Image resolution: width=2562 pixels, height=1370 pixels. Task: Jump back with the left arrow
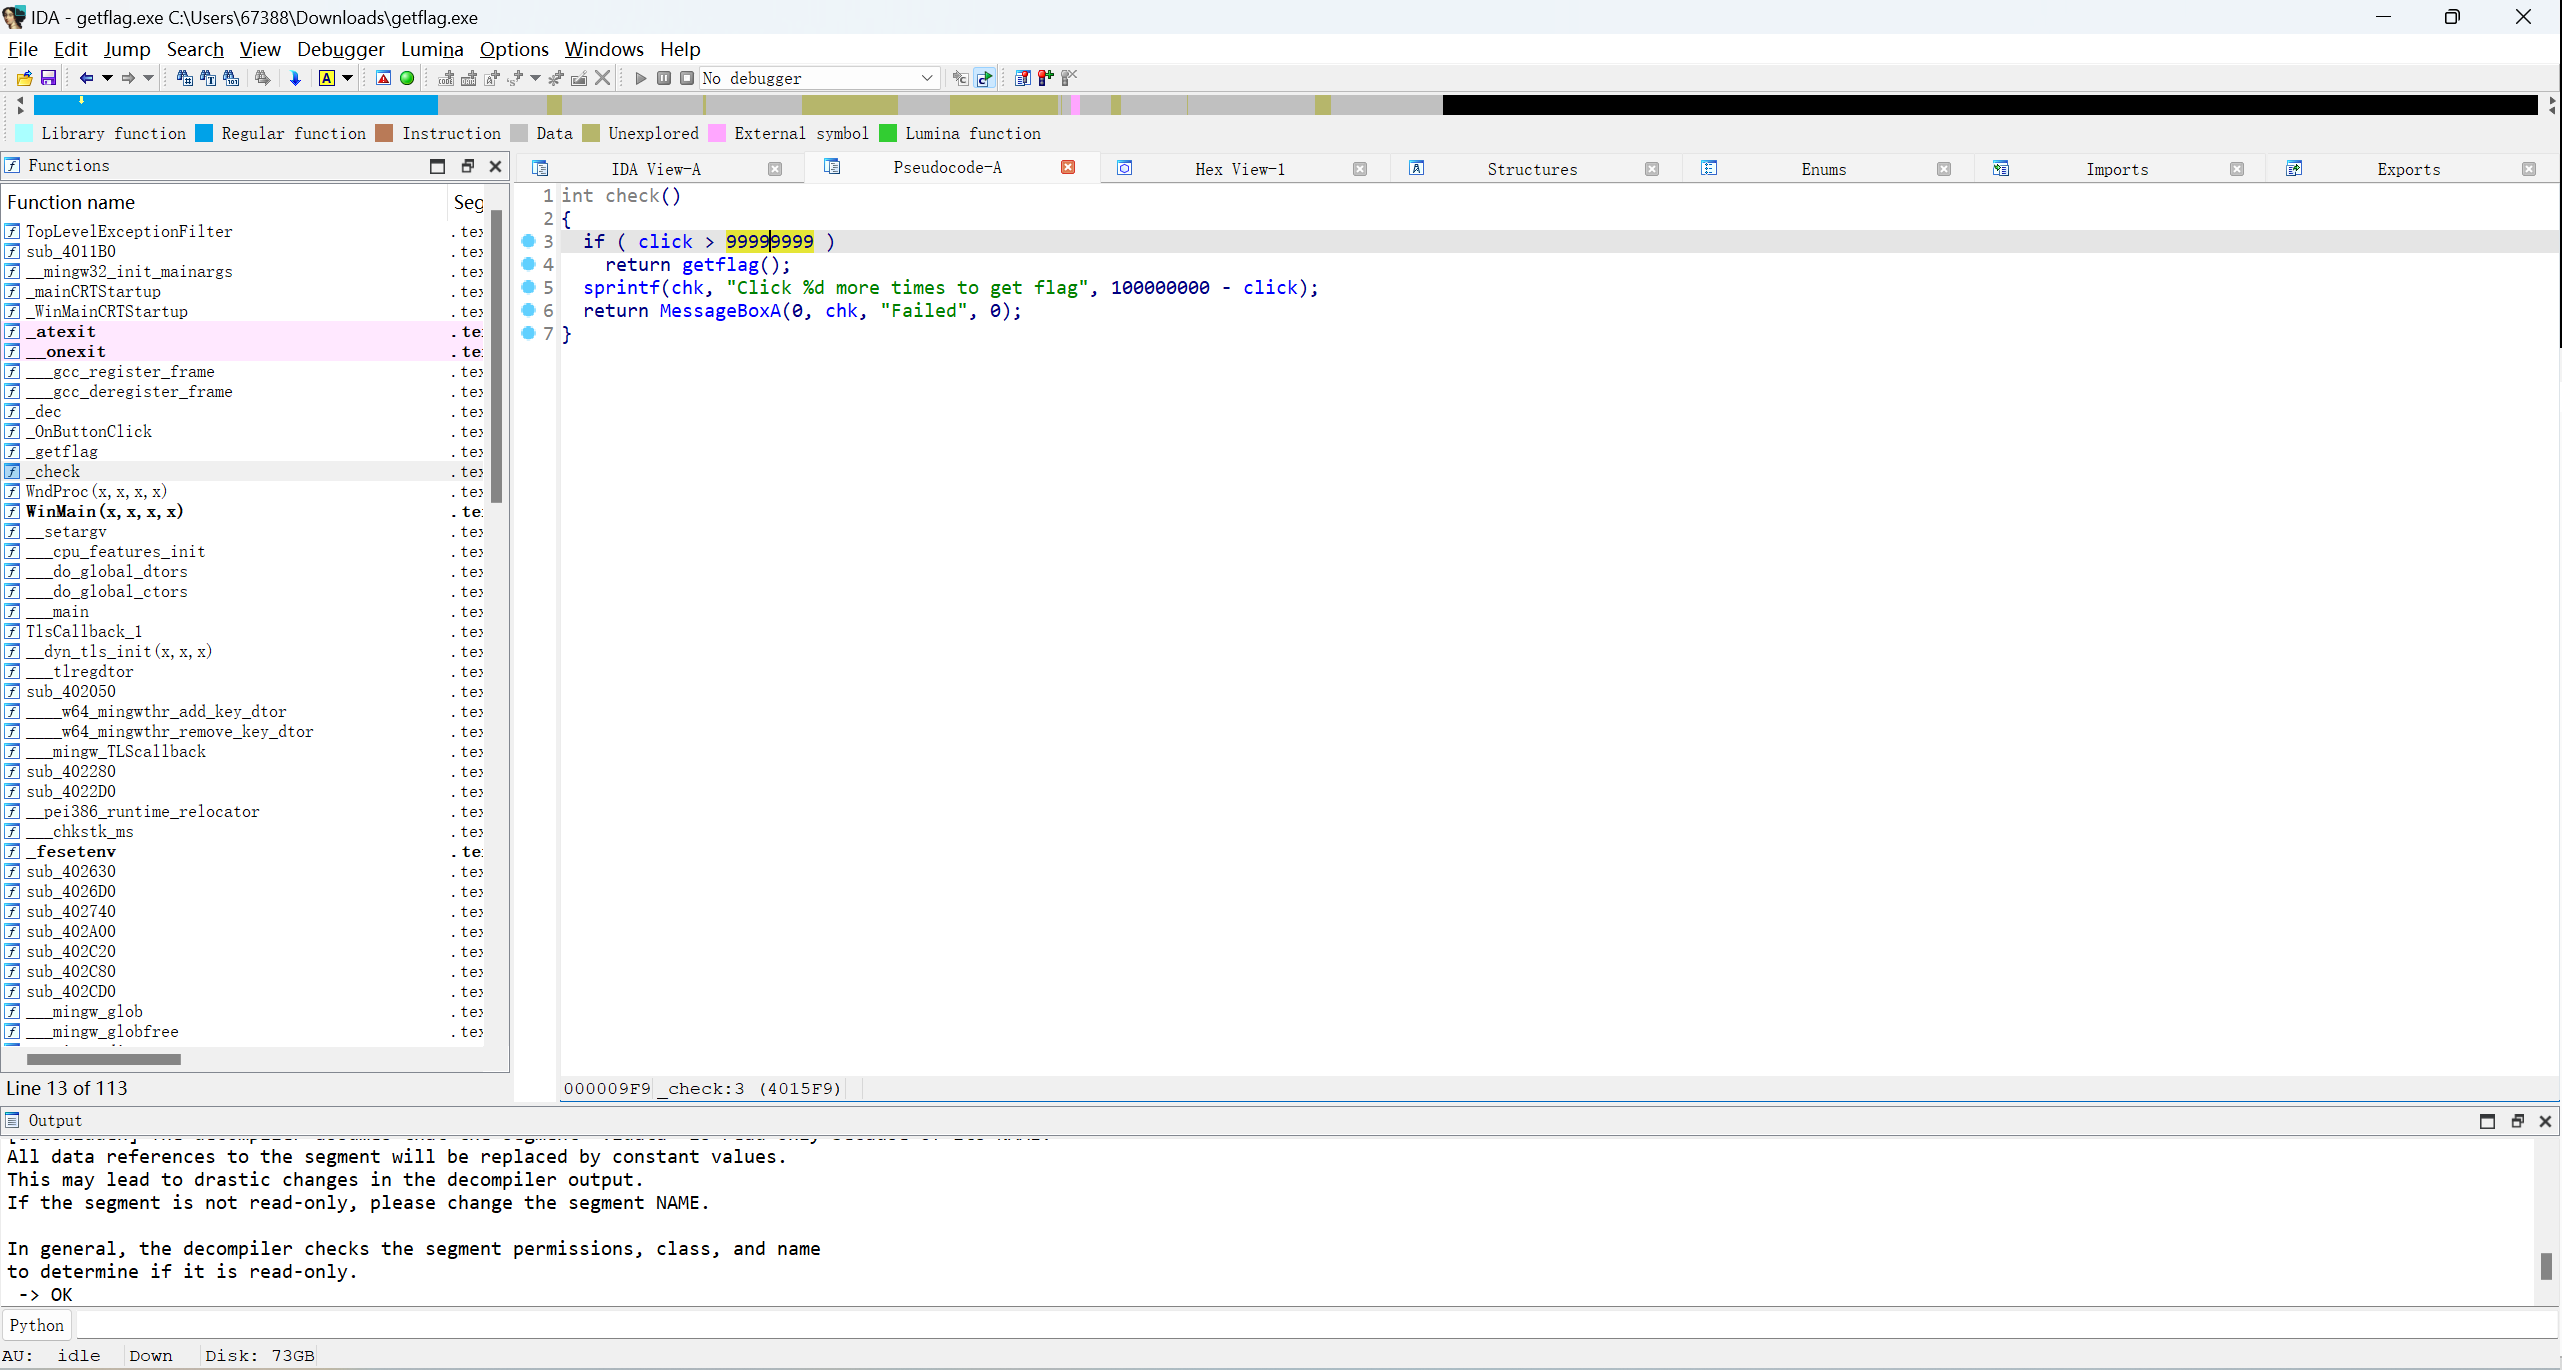(86, 78)
